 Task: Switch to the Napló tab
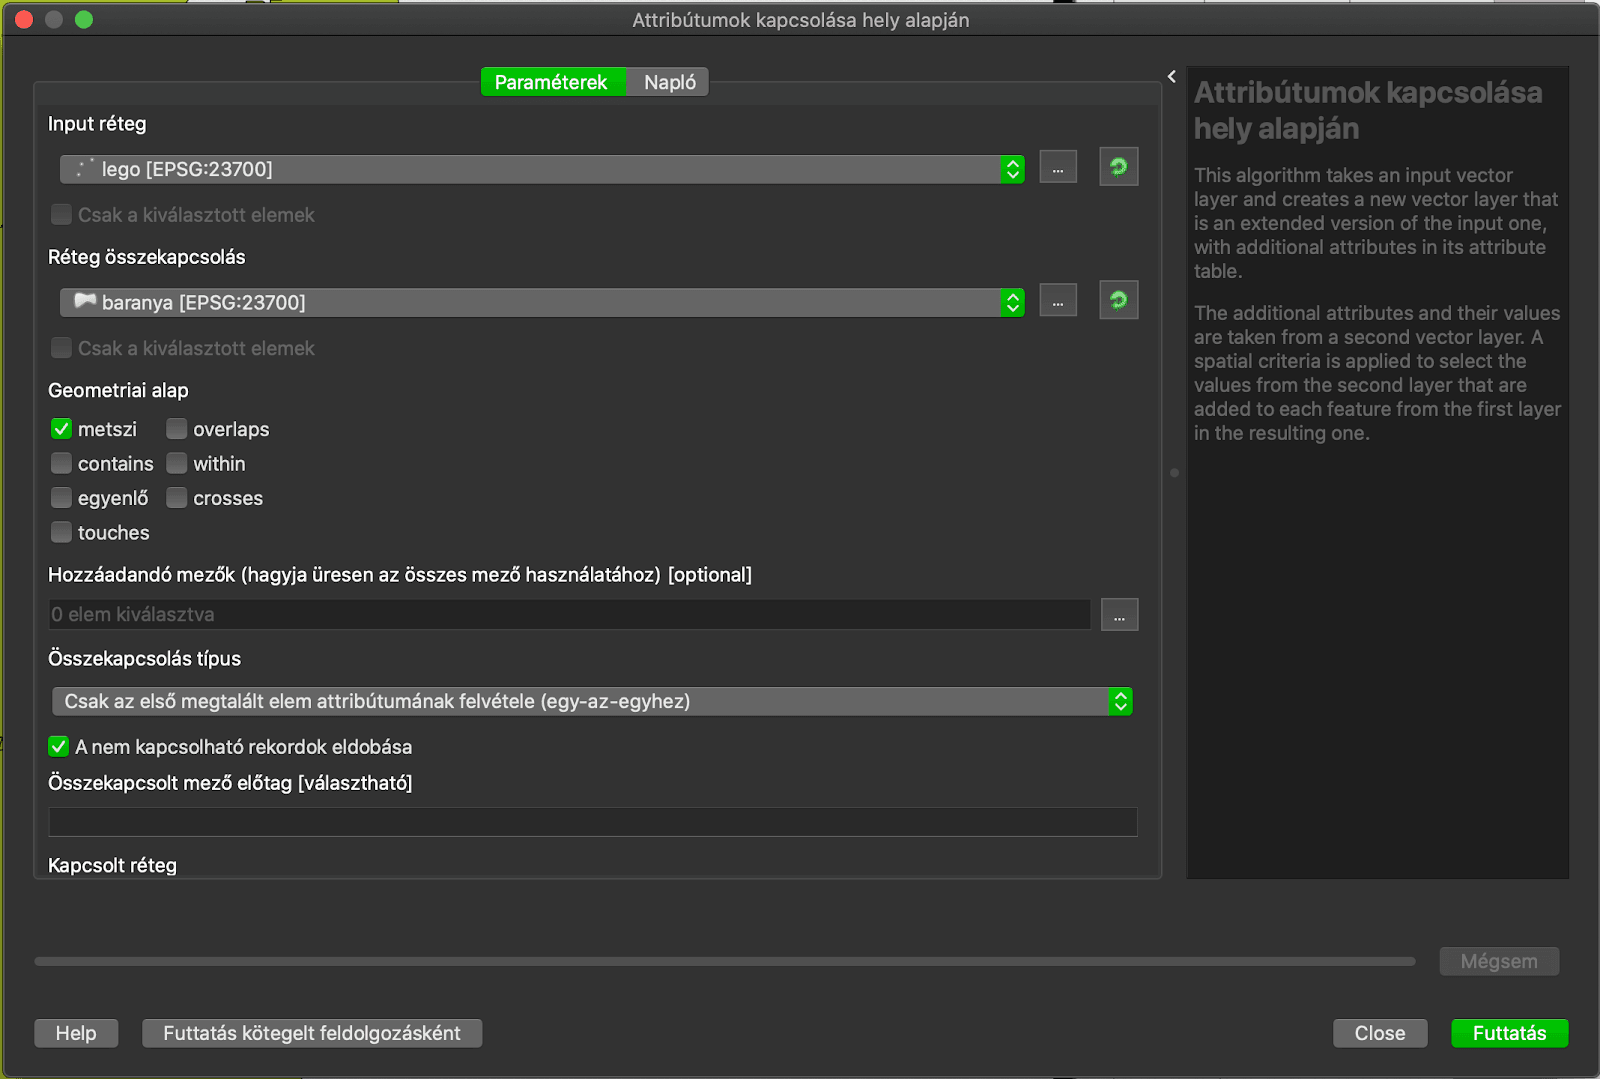(x=669, y=82)
